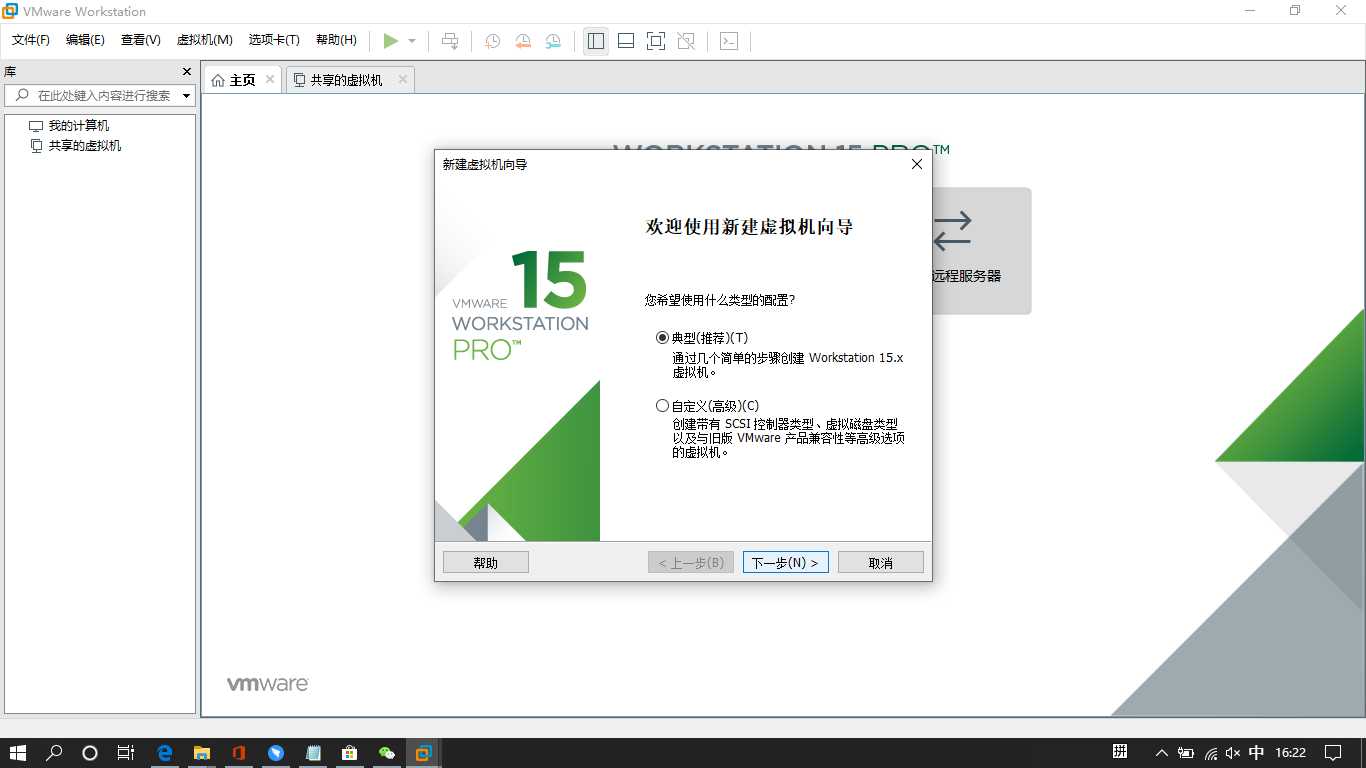Open the 查看(V) menu

[x=141, y=40]
